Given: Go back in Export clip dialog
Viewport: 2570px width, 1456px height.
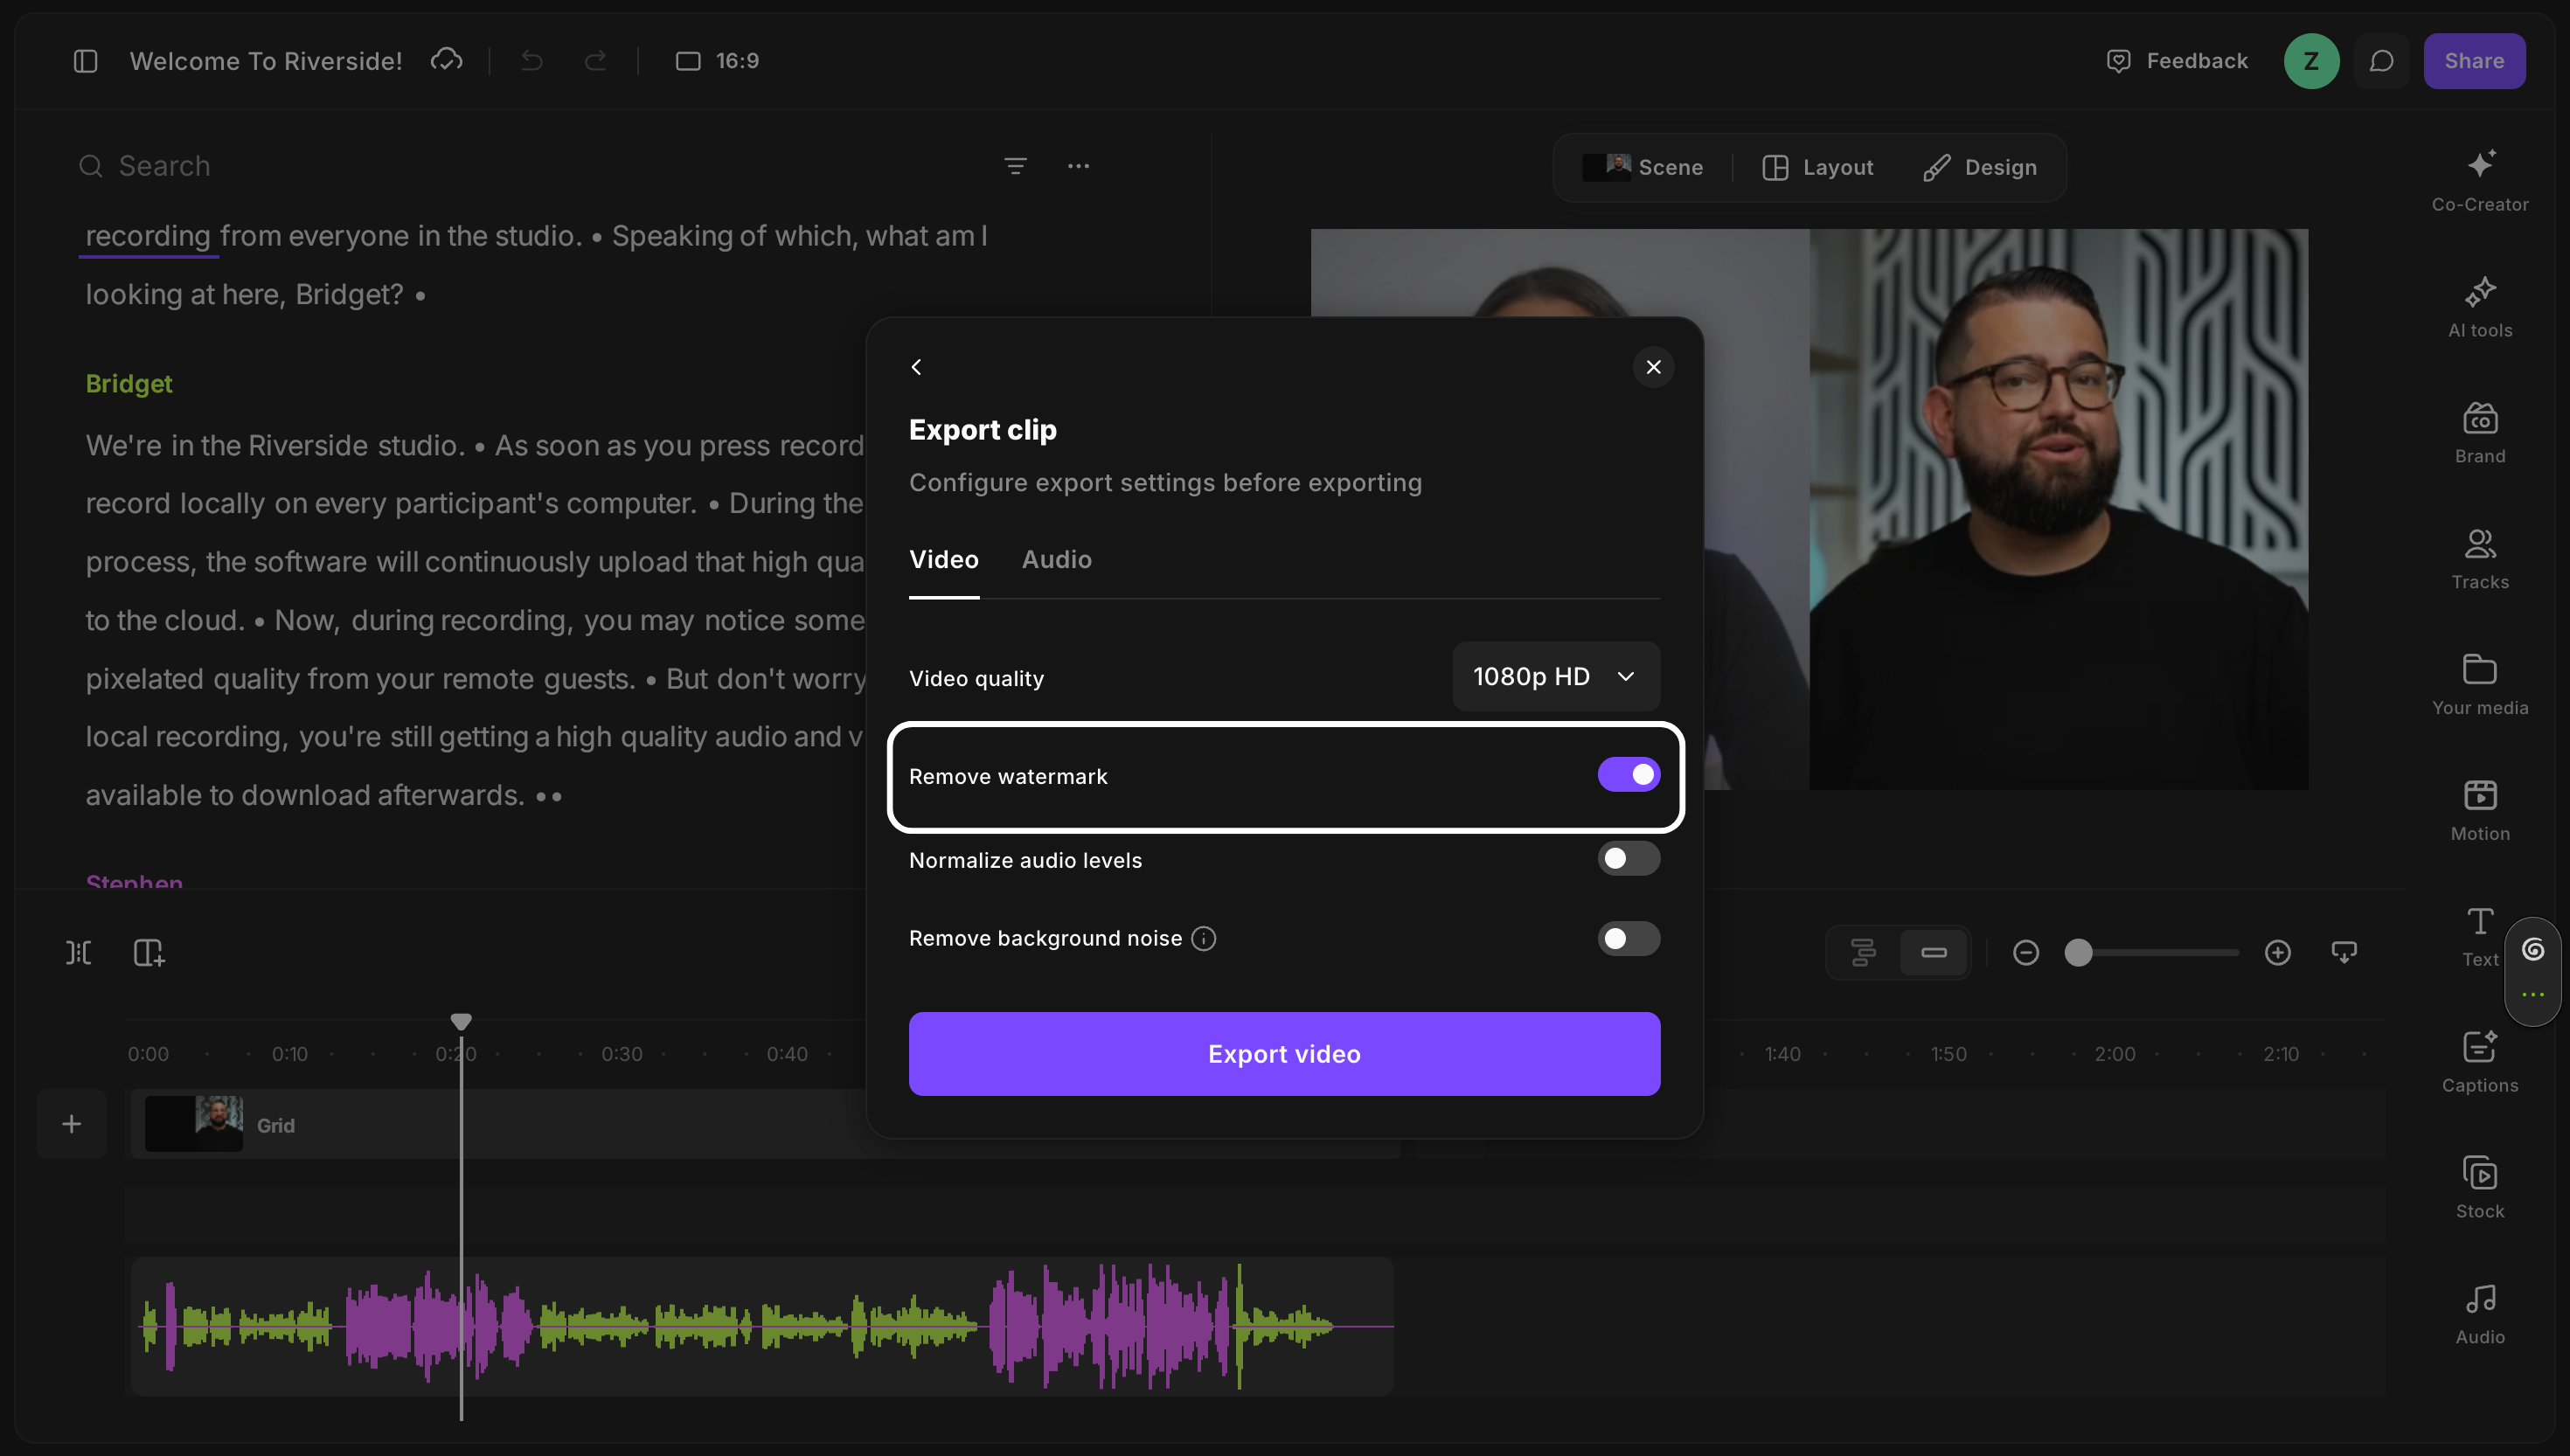Looking at the screenshot, I should click(x=916, y=367).
